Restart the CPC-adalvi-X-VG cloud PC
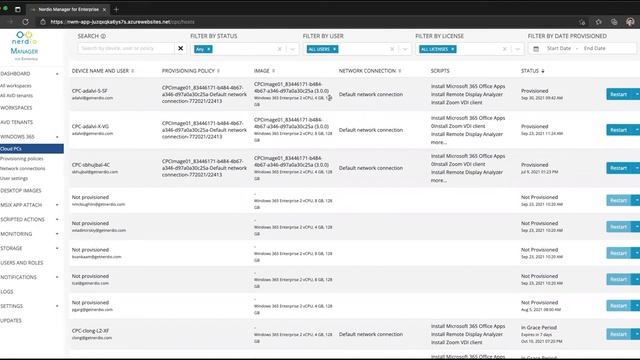The width and height of the screenshot is (640, 360). [x=619, y=130]
